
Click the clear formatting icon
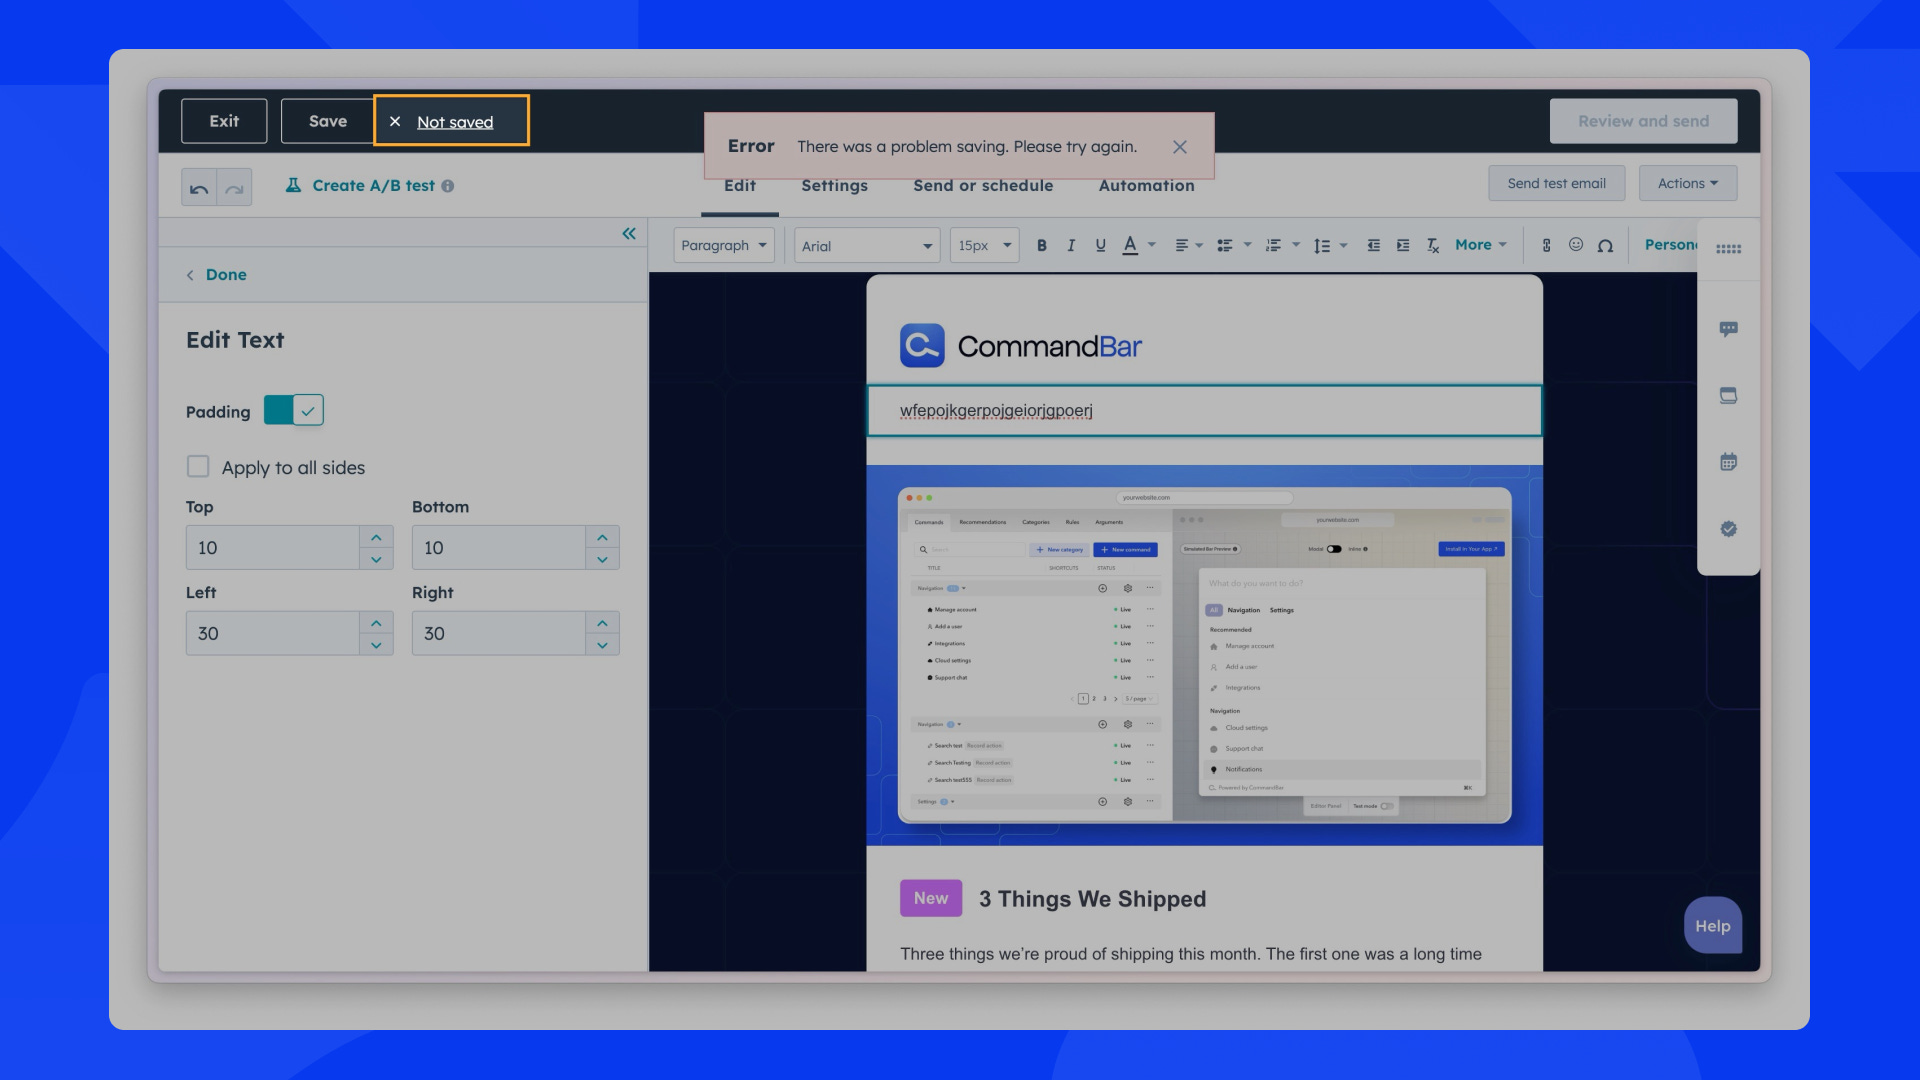click(1433, 246)
